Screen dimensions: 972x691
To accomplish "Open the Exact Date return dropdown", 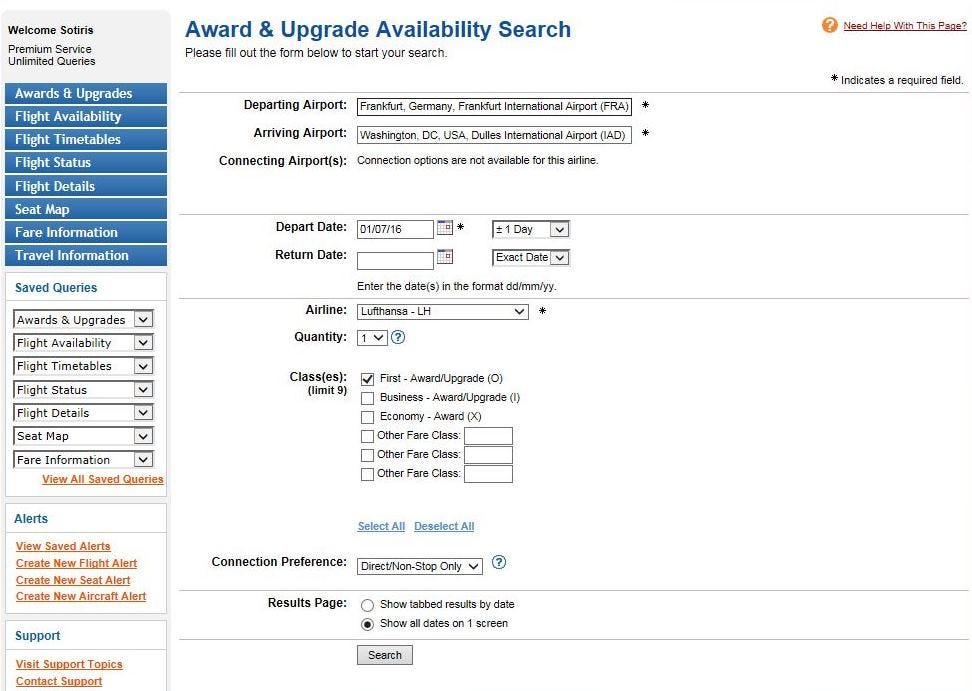I will tap(531, 257).
